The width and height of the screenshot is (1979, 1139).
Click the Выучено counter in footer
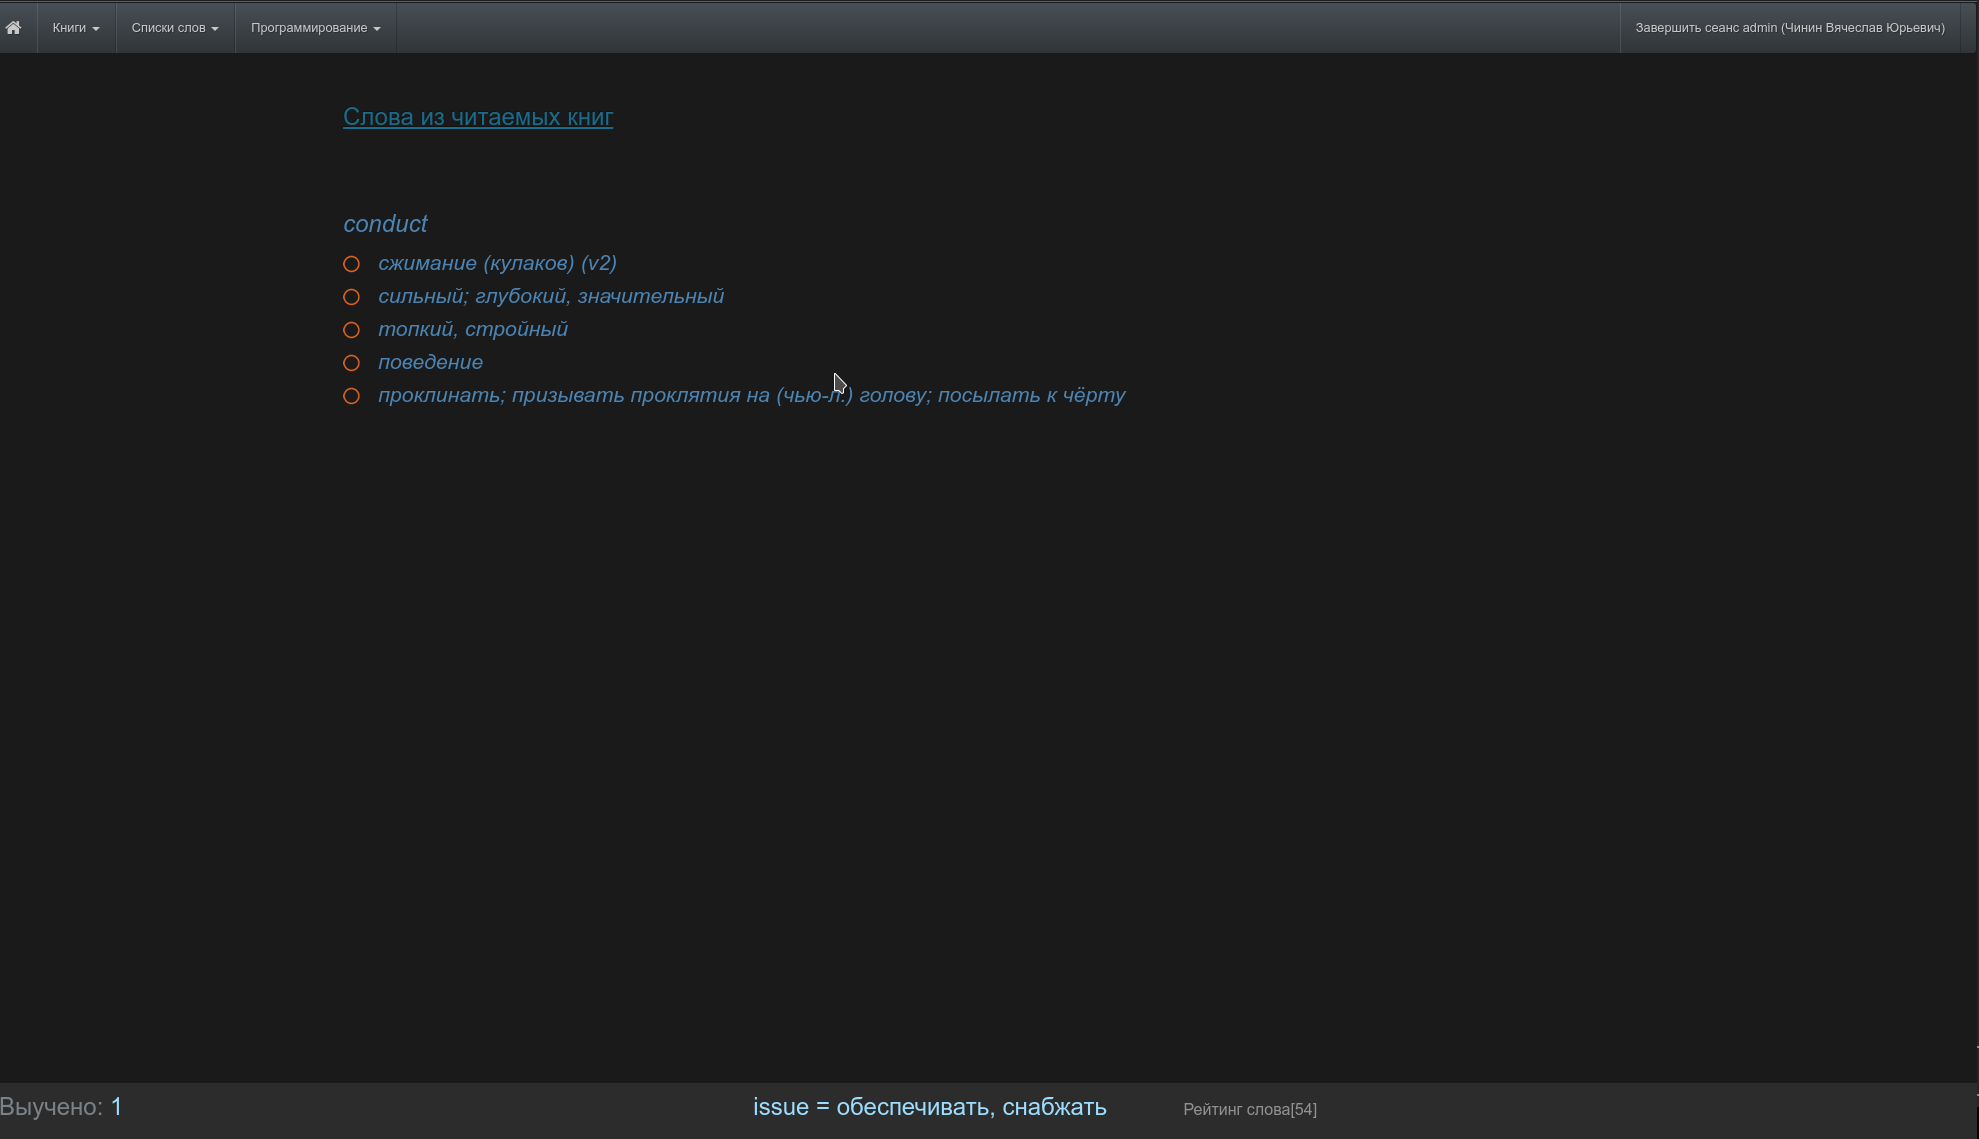(61, 1107)
